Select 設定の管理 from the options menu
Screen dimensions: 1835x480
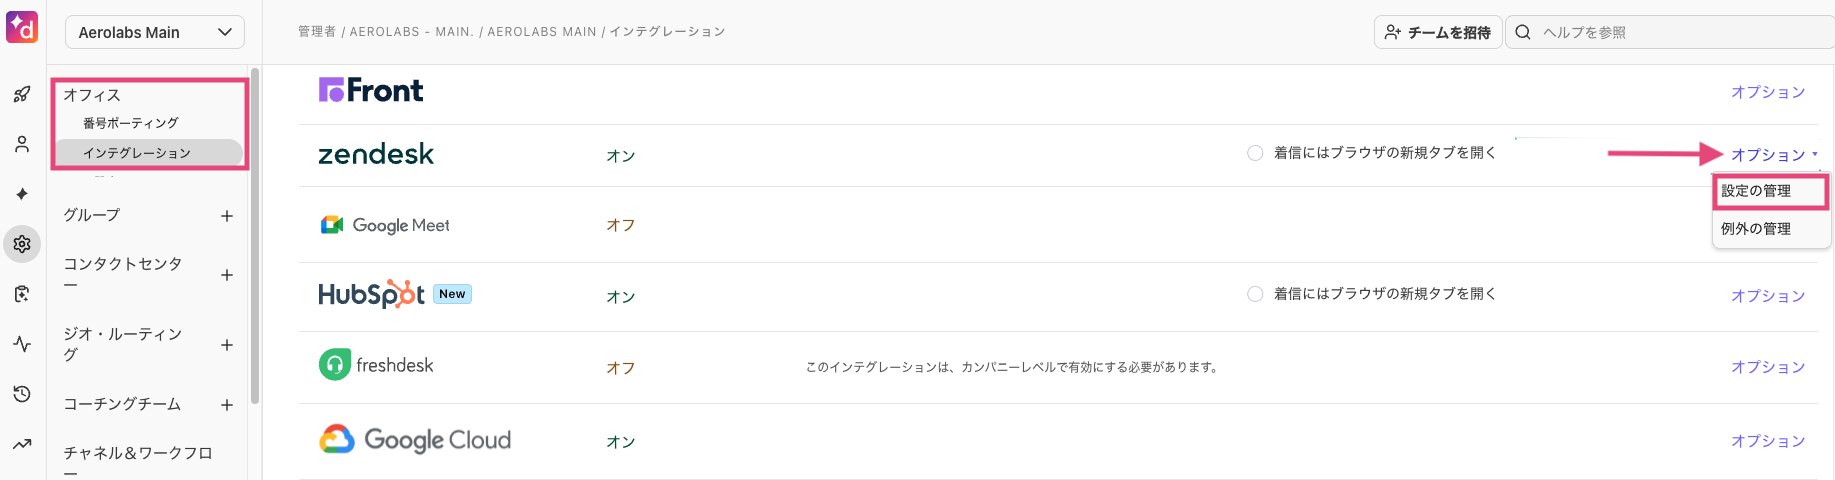tap(1771, 191)
